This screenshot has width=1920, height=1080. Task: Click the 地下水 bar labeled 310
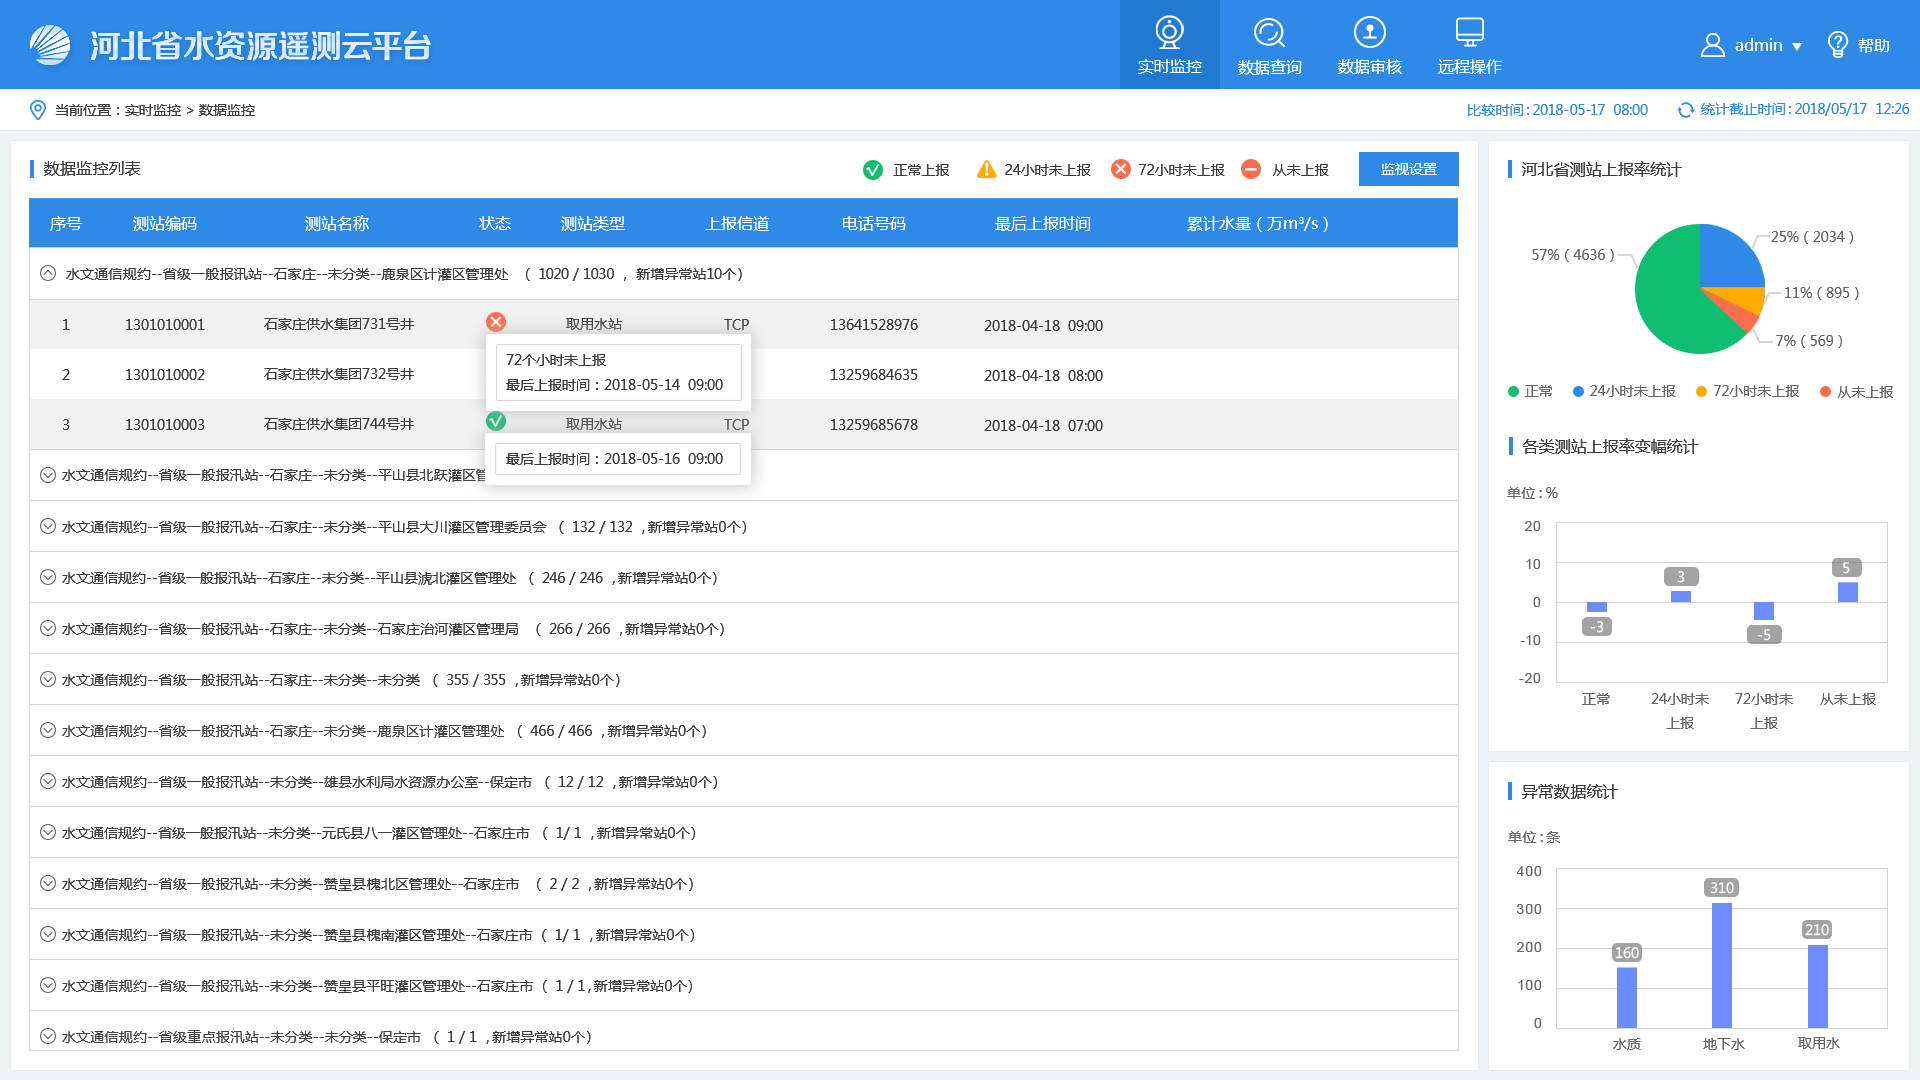tap(1721, 965)
